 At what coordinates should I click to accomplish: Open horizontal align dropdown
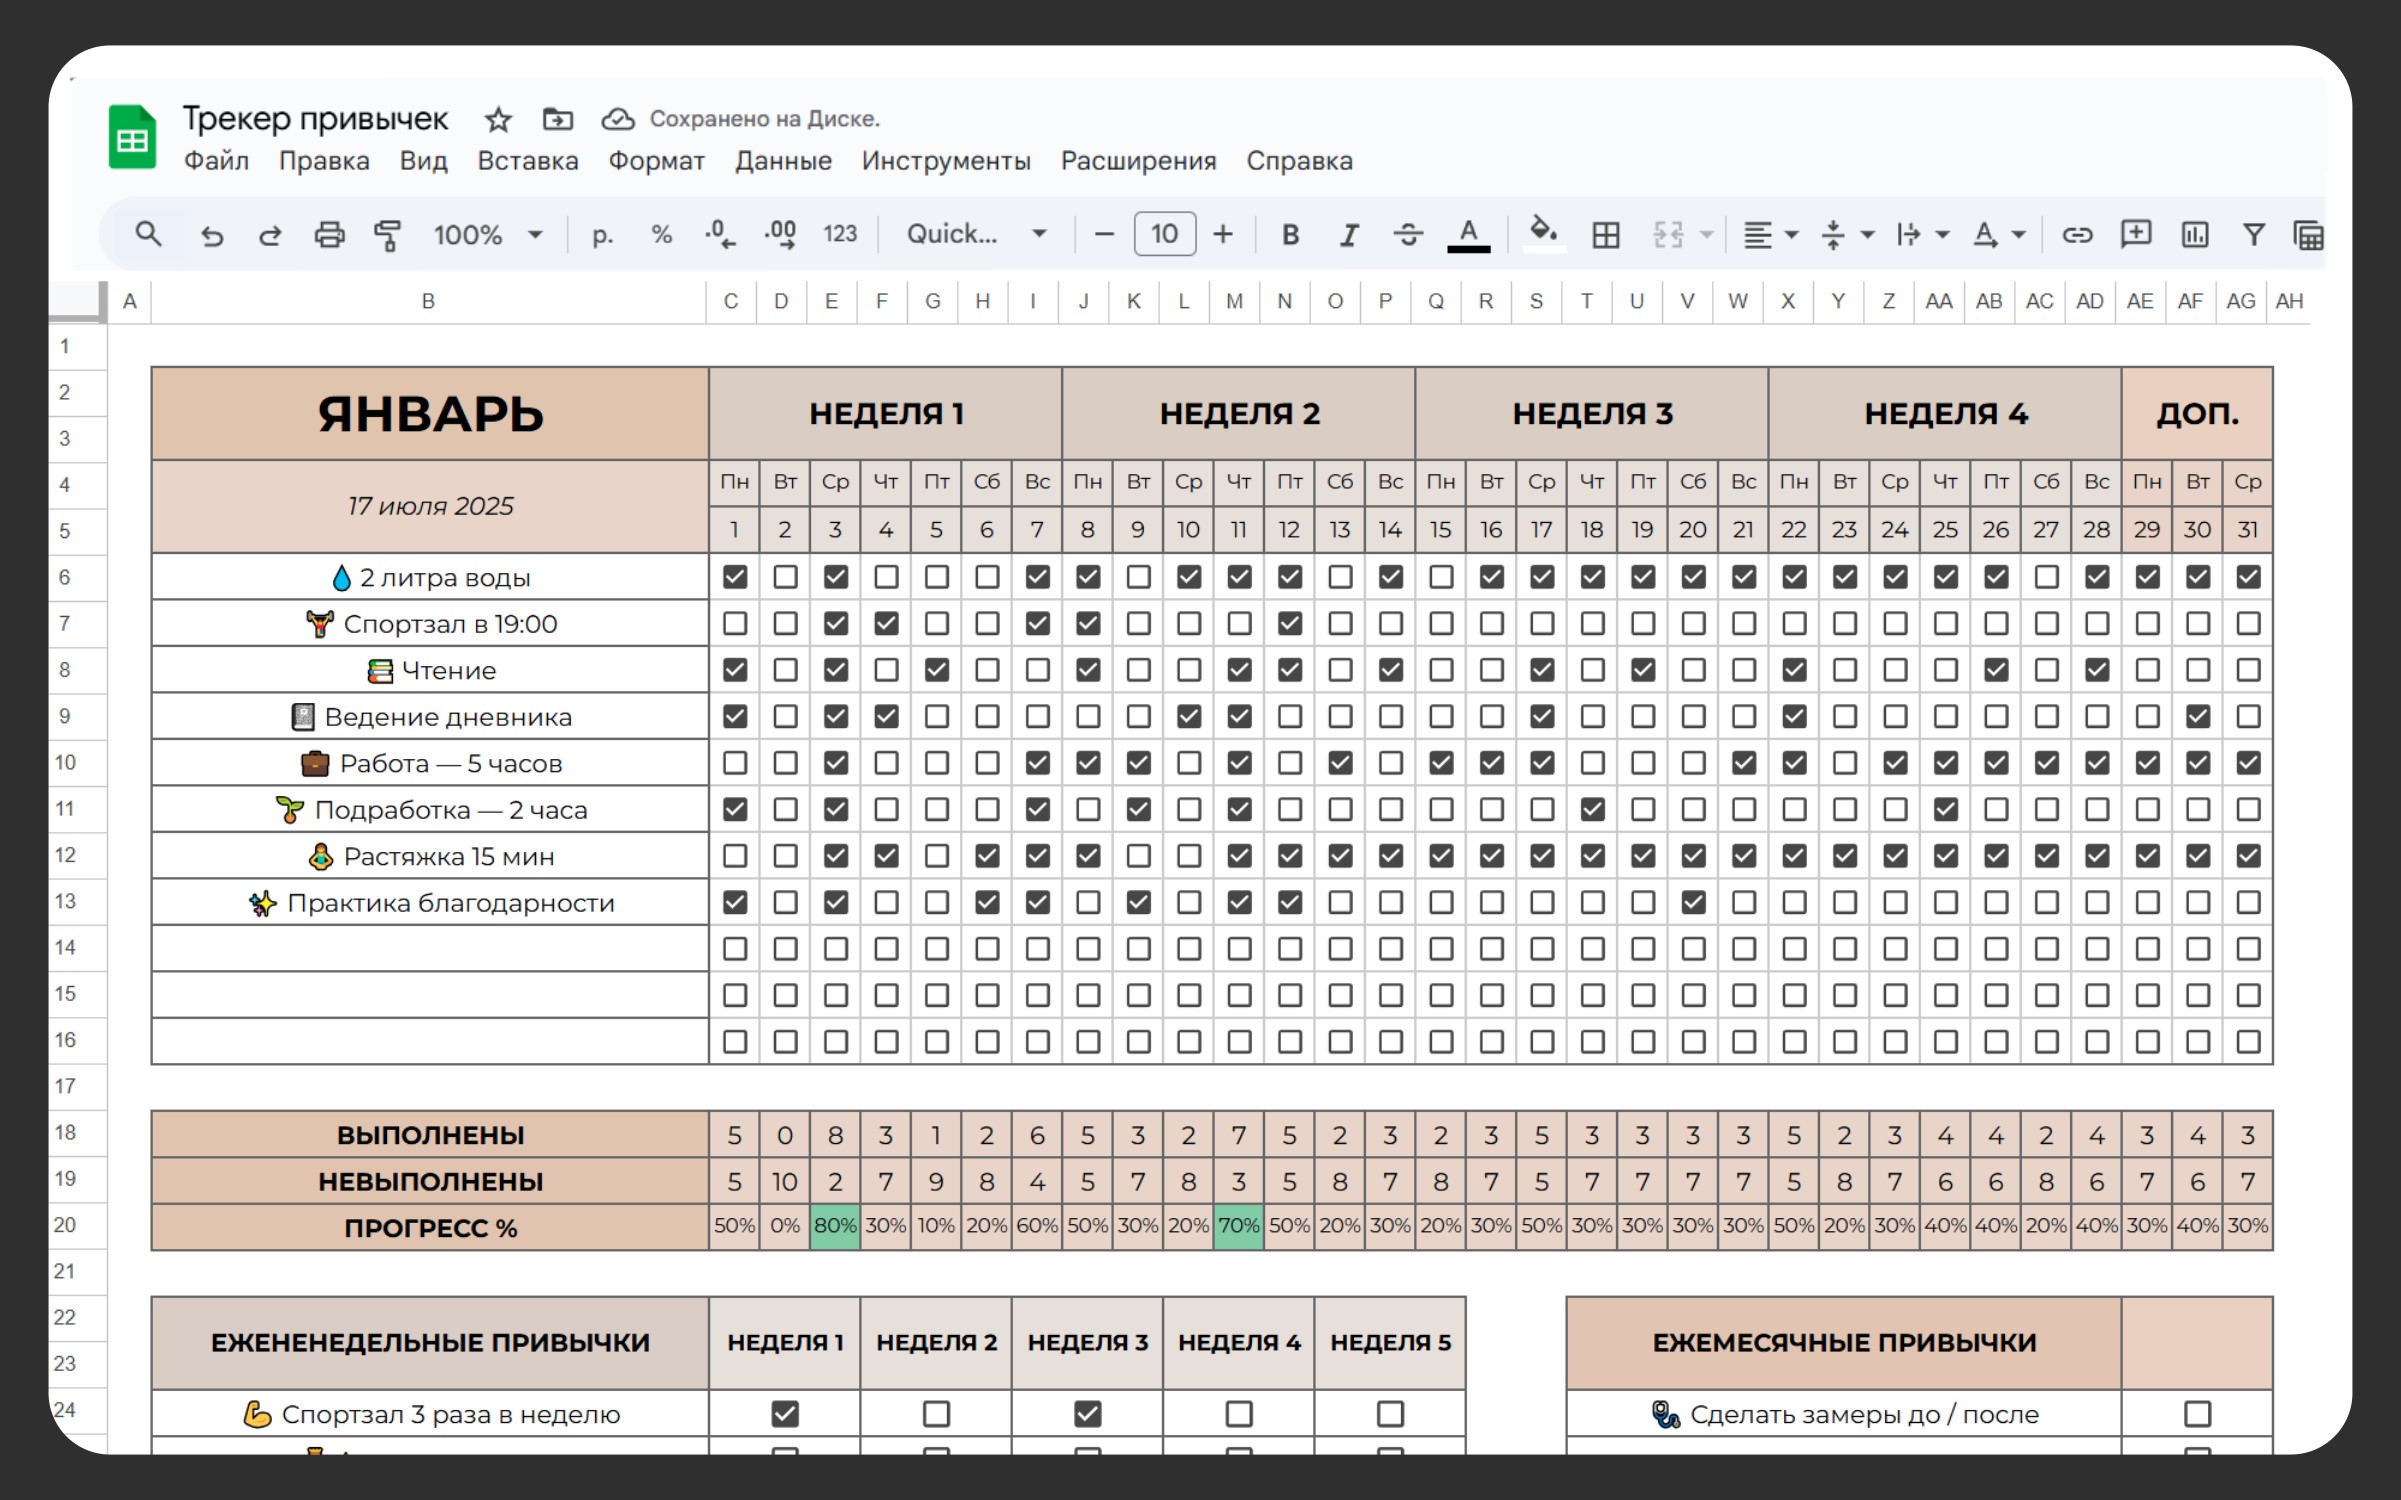[1770, 235]
